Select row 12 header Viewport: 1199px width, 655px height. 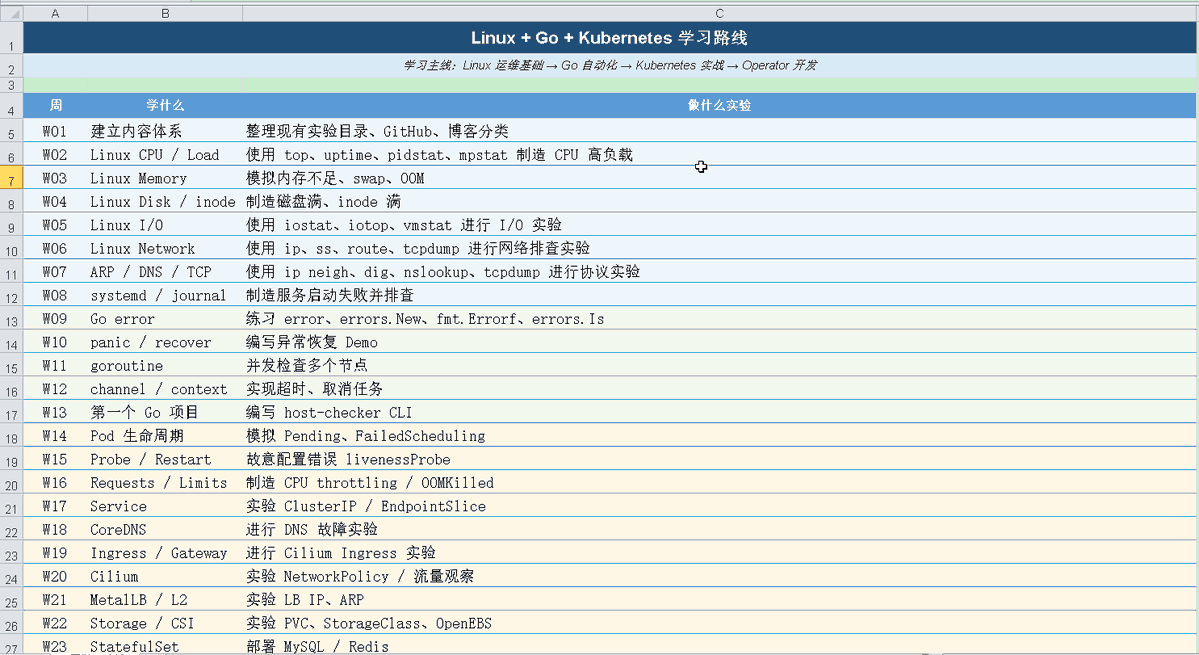(11, 295)
